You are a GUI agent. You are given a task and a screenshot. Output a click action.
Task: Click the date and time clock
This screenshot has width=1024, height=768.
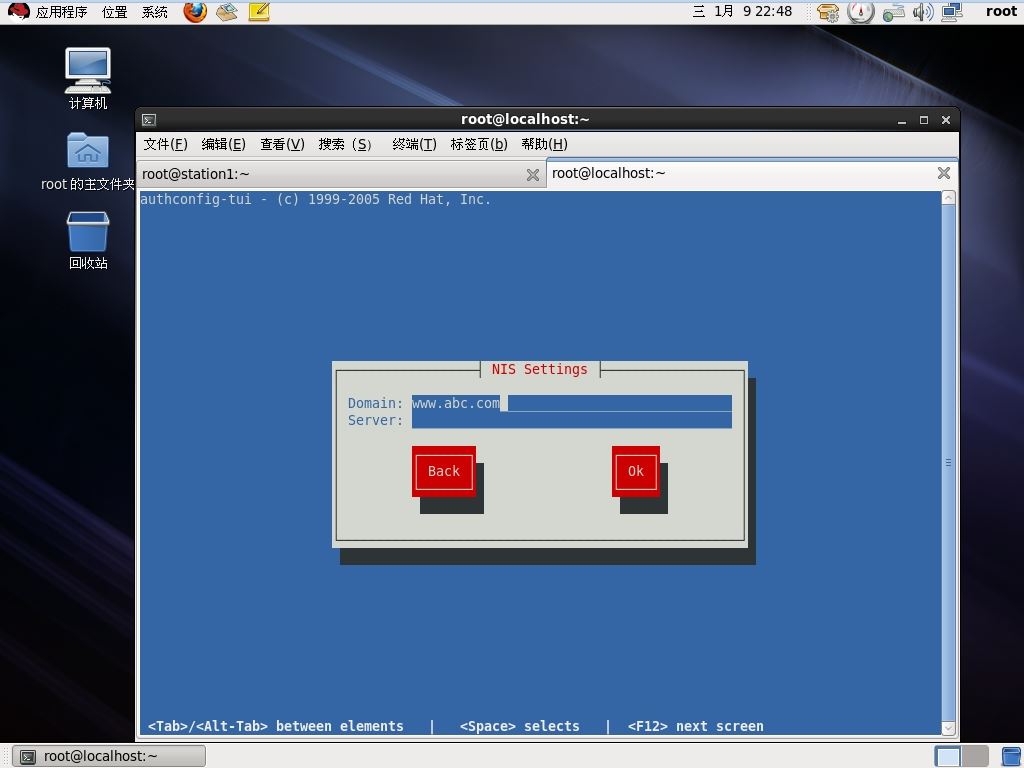tap(743, 11)
